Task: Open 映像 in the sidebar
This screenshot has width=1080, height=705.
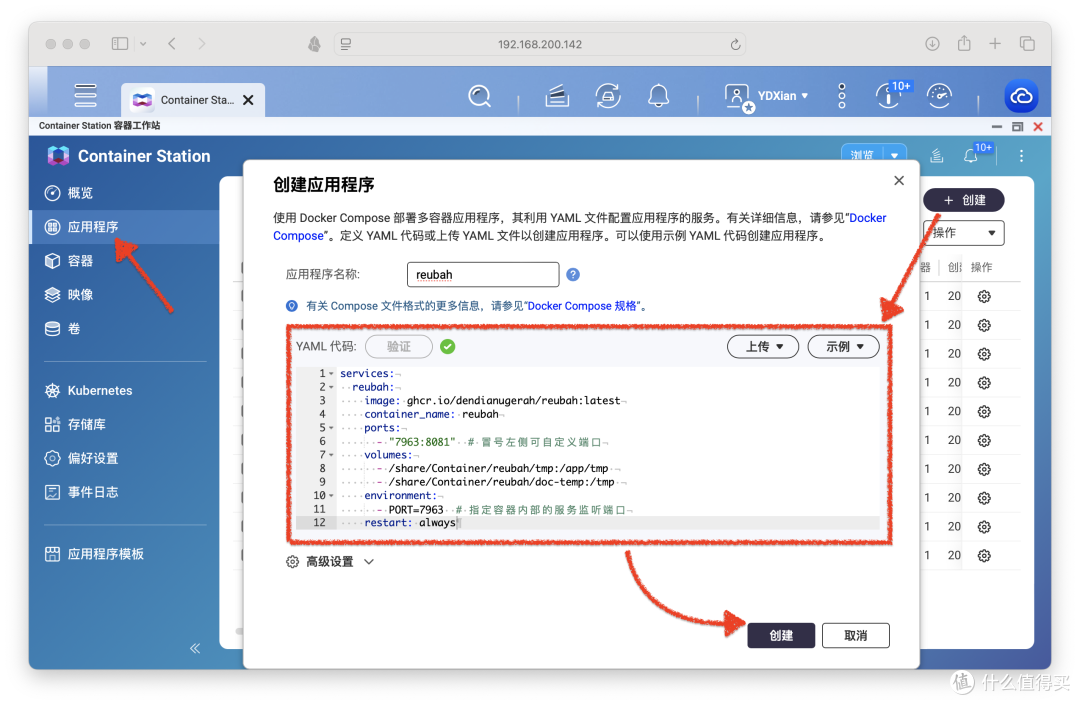Action: point(124,295)
